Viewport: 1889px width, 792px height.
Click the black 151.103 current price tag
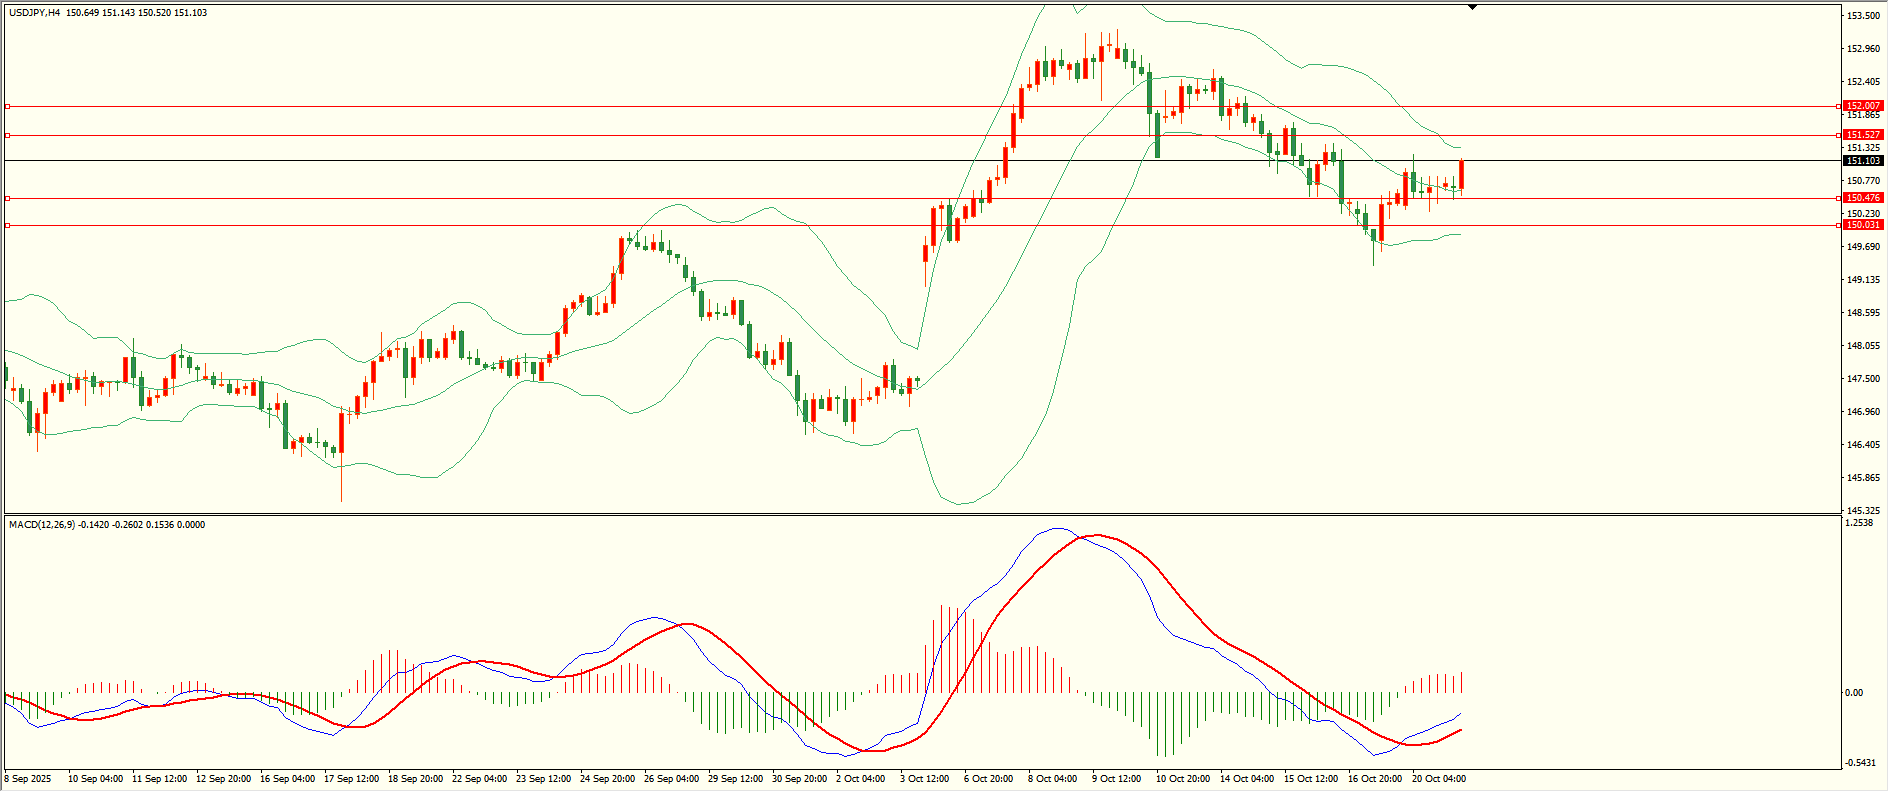[1863, 161]
